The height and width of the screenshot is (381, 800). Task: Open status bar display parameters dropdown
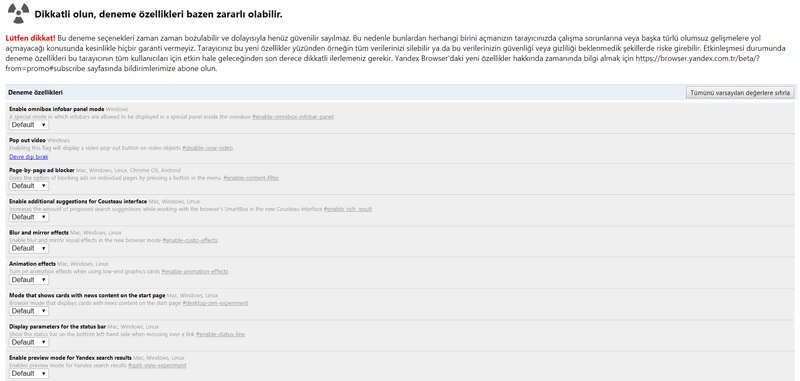coord(29,342)
